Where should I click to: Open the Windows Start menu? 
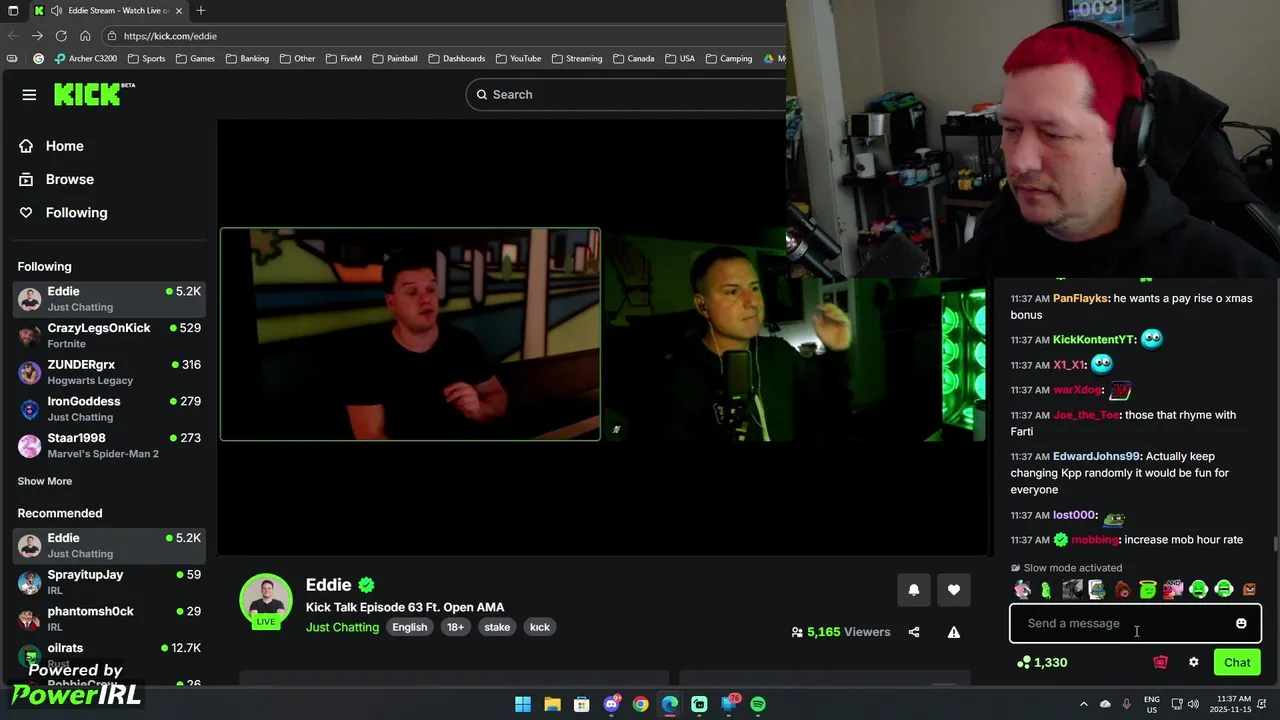tap(523, 704)
